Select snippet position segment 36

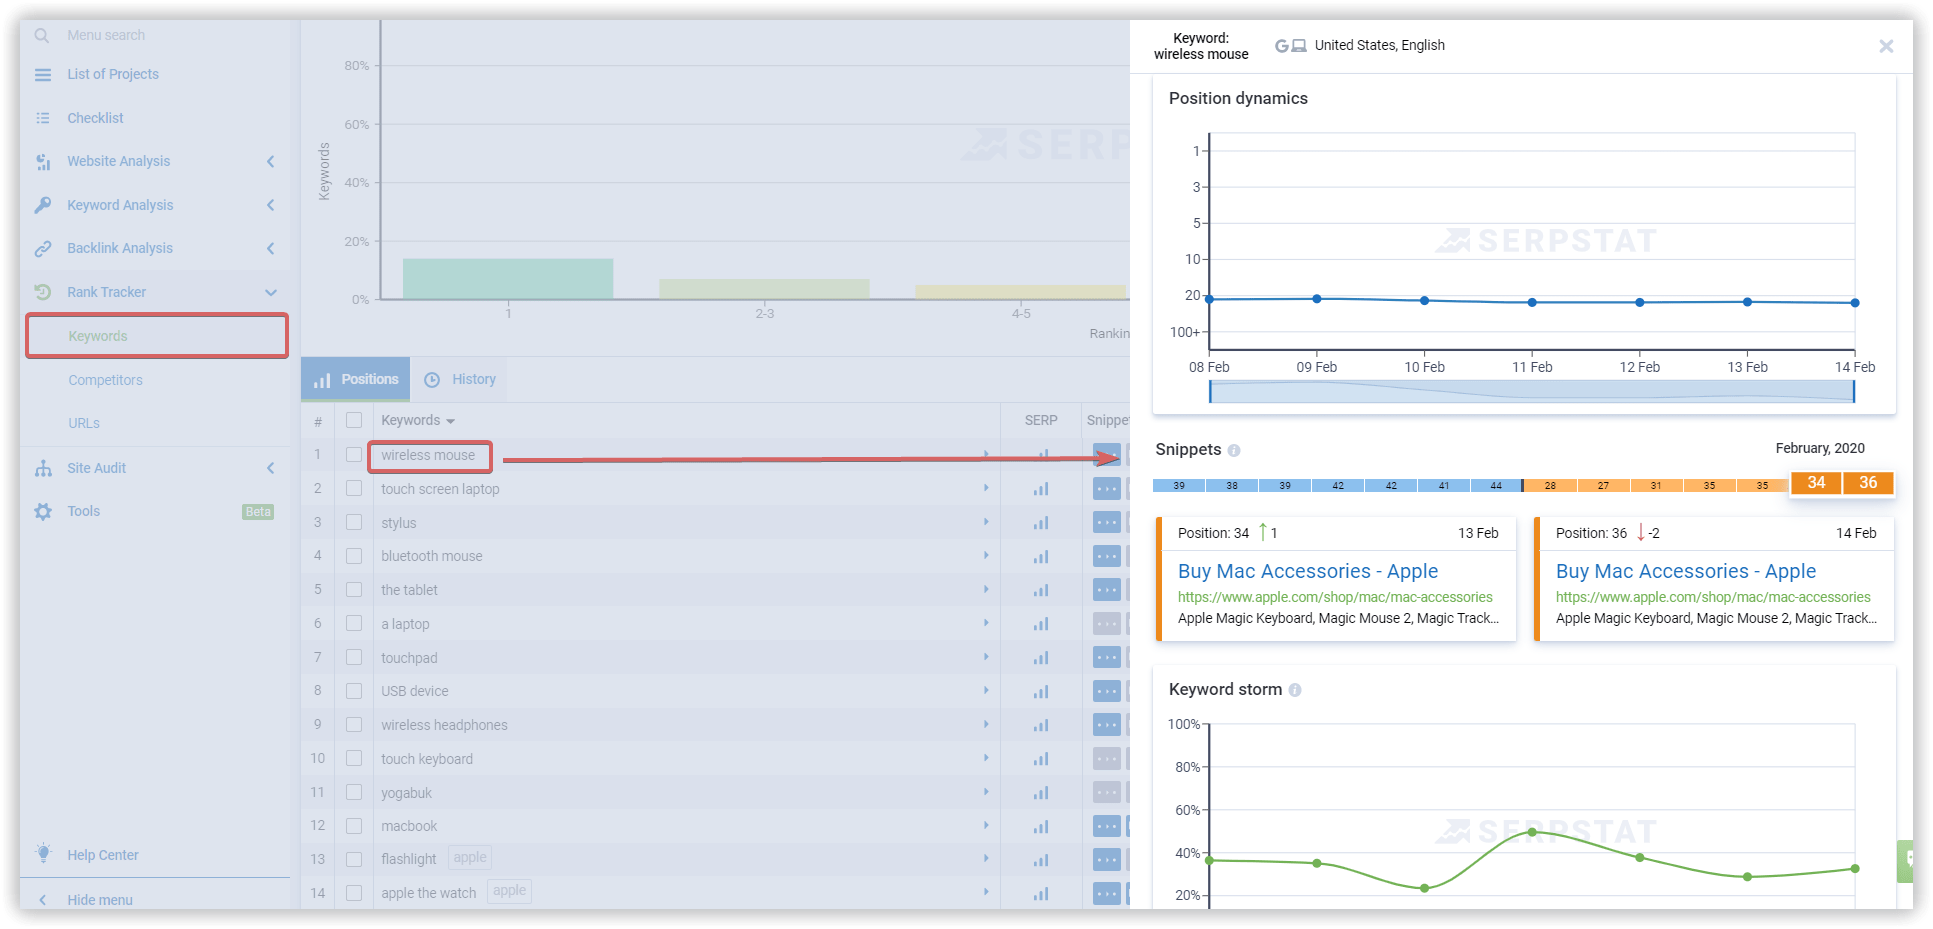click(x=1868, y=483)
